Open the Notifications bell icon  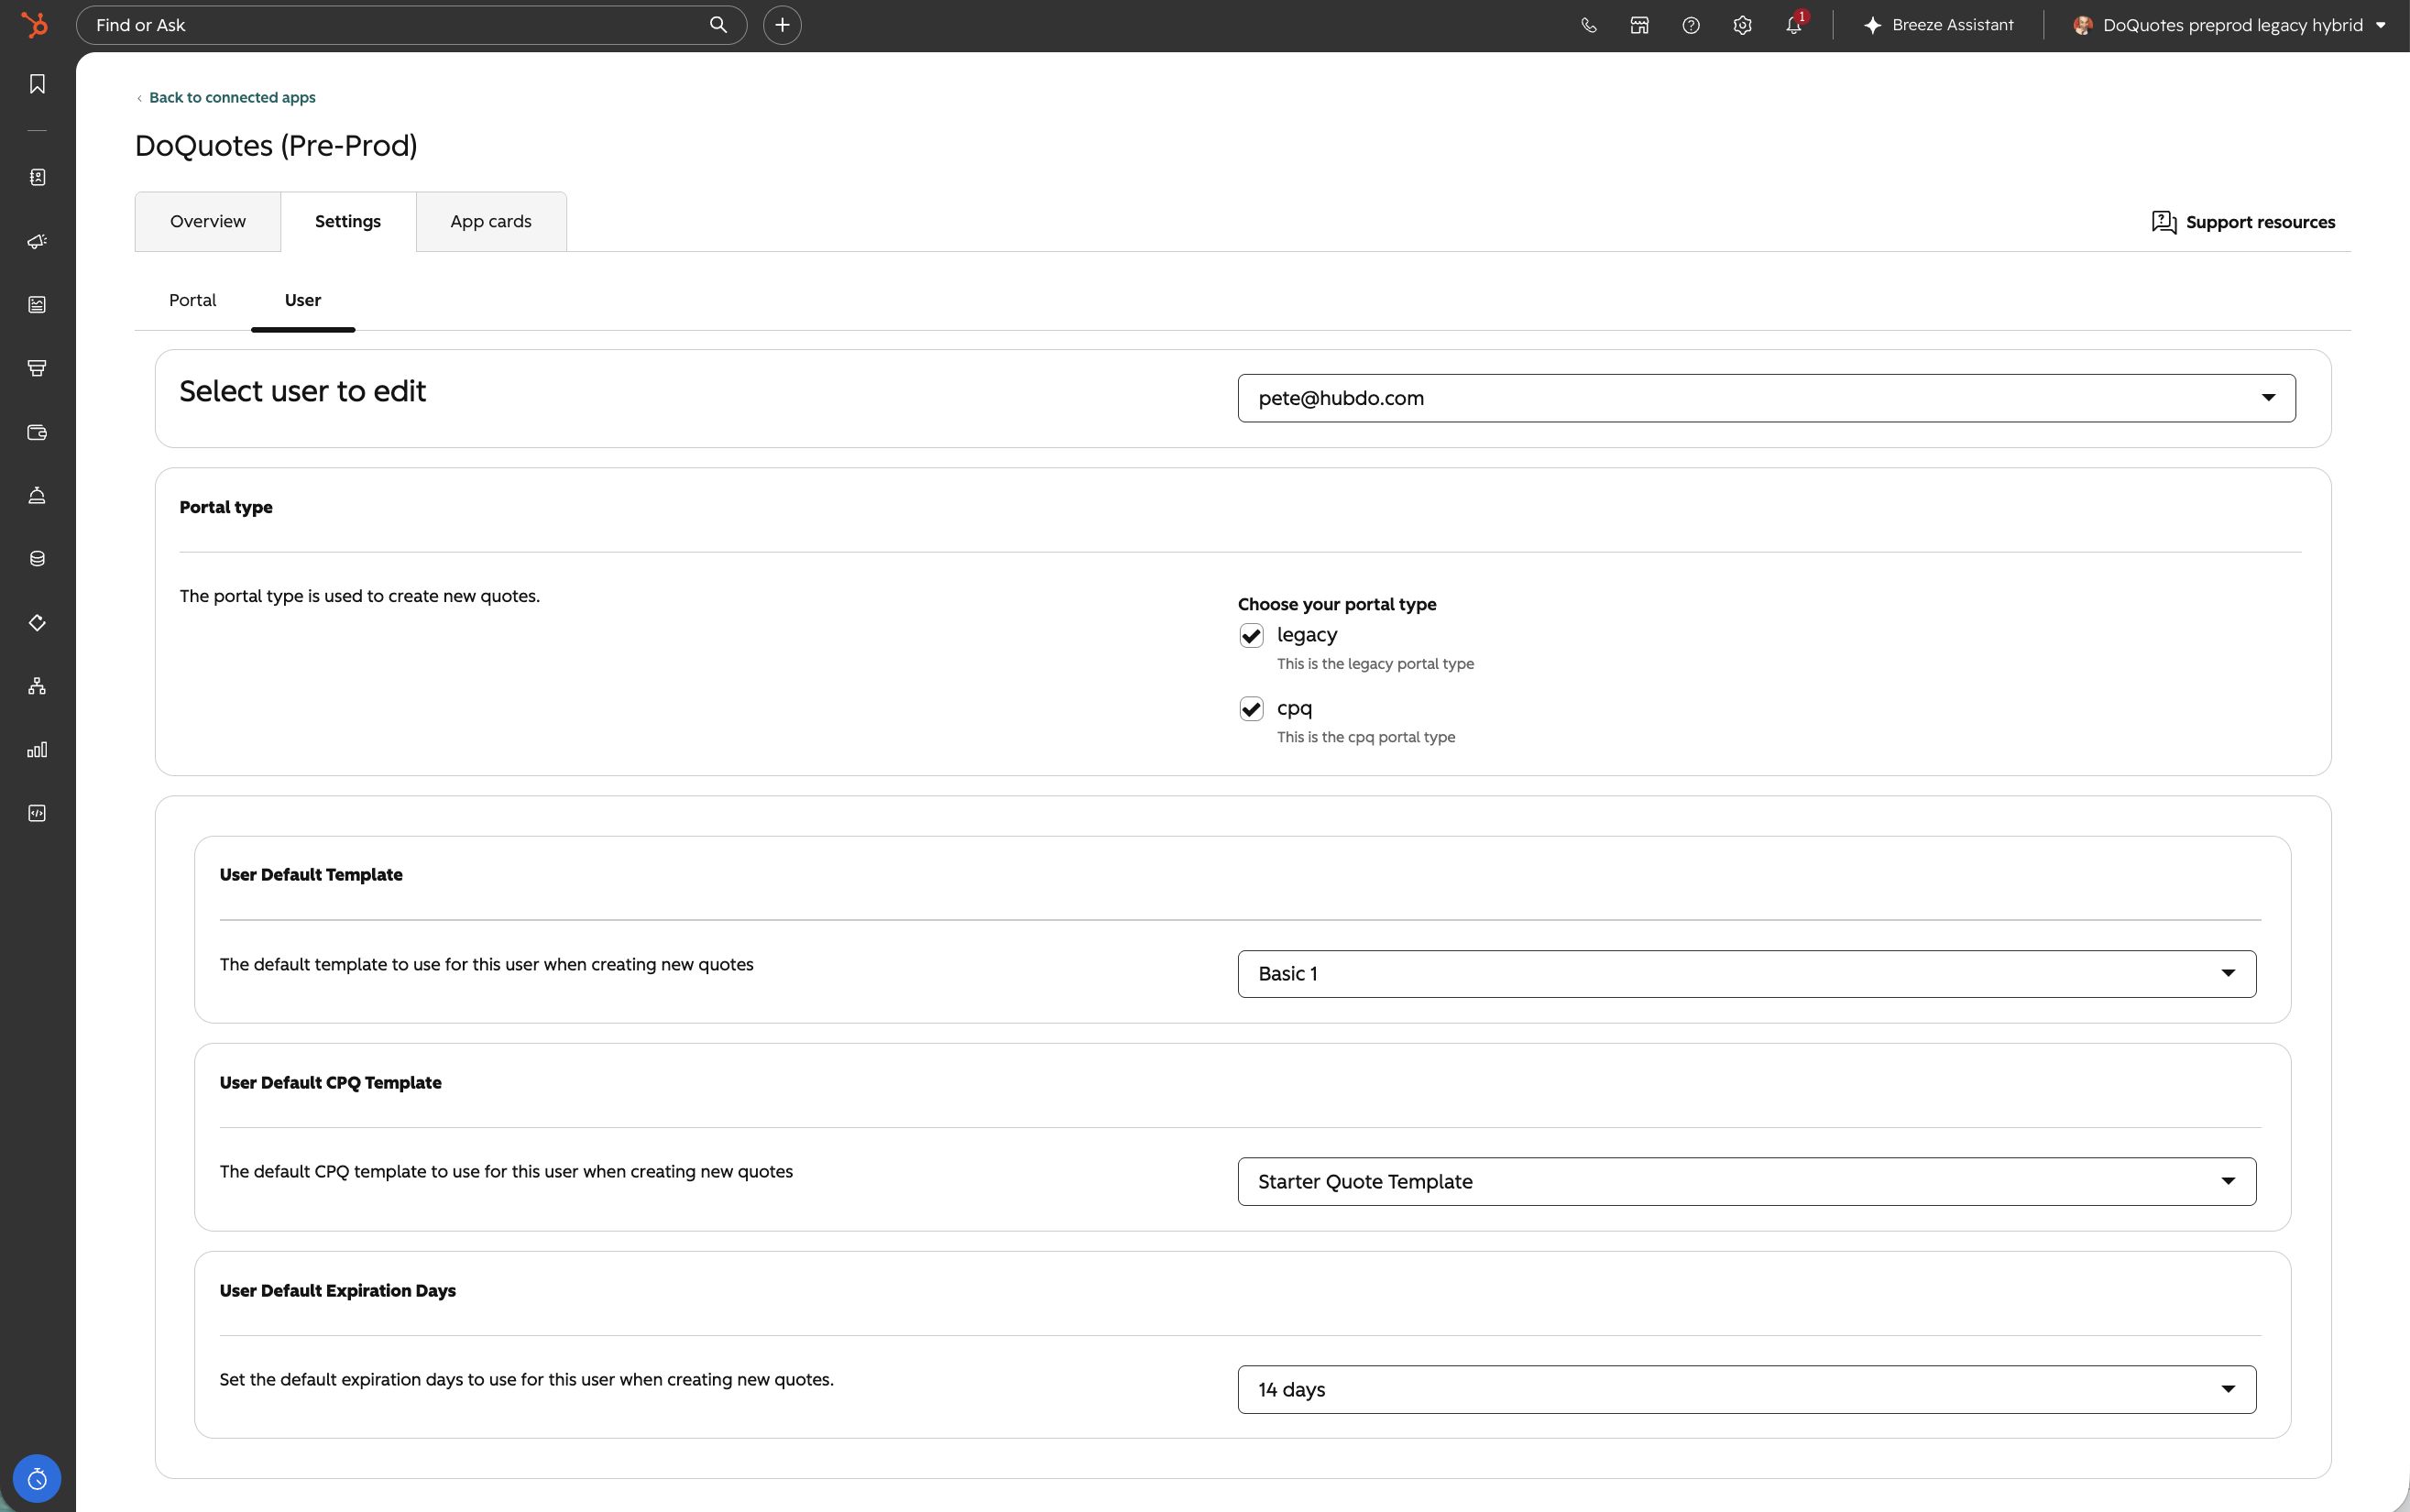coord(1794,25)
